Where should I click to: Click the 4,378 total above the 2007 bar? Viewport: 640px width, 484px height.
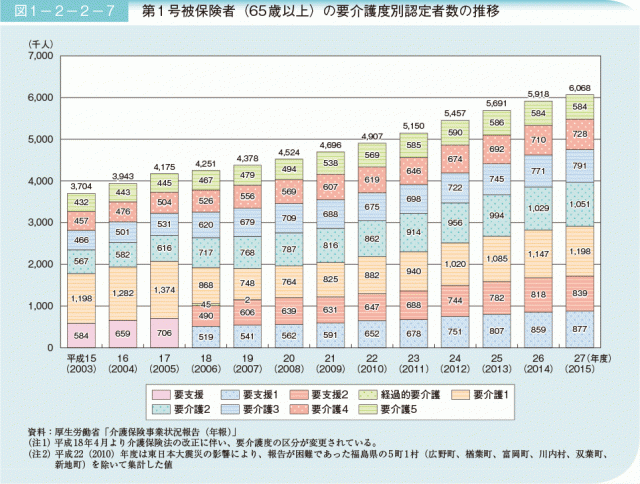pos(247,158)
